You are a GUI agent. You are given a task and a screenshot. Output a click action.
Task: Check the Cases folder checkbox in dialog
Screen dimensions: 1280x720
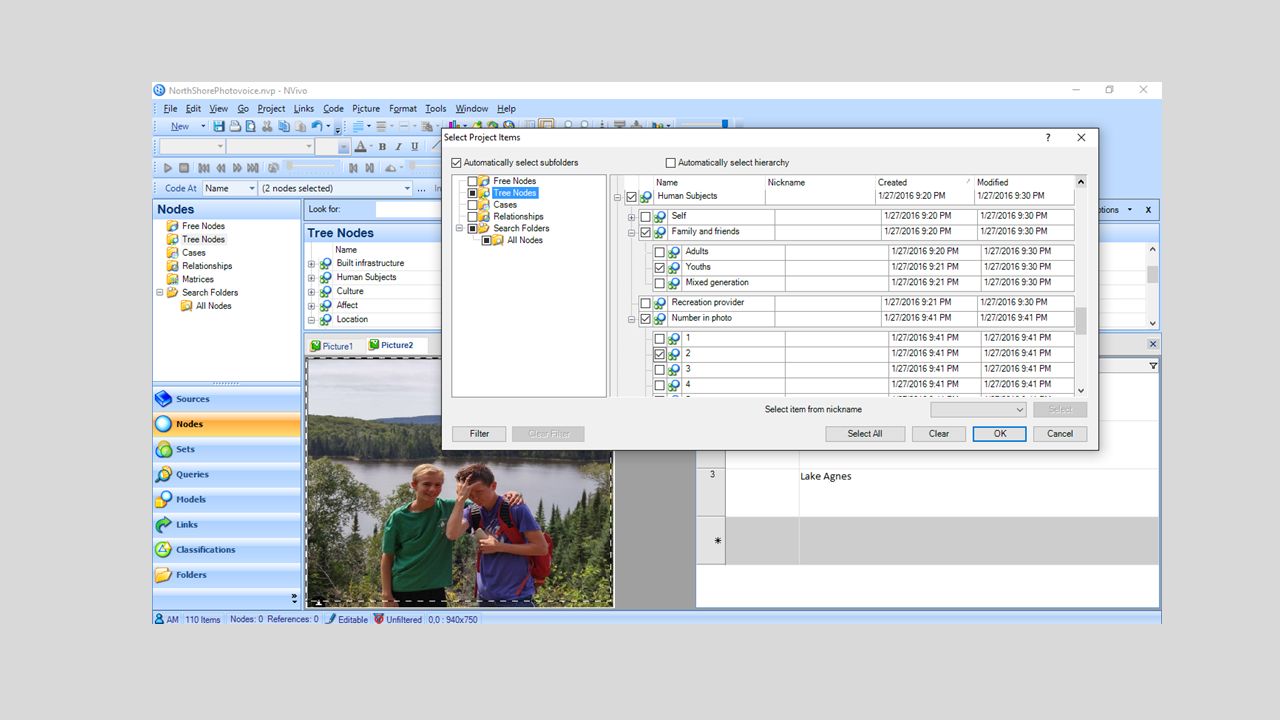click(473, 205)
